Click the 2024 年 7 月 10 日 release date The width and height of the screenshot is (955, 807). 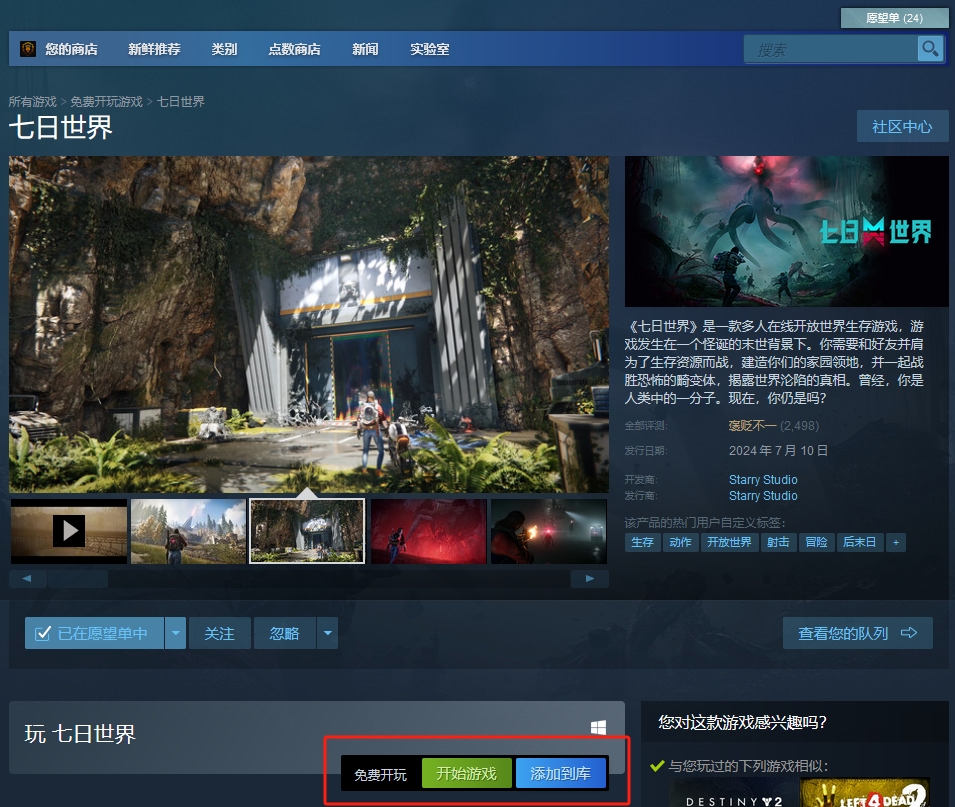pos(778,451)
